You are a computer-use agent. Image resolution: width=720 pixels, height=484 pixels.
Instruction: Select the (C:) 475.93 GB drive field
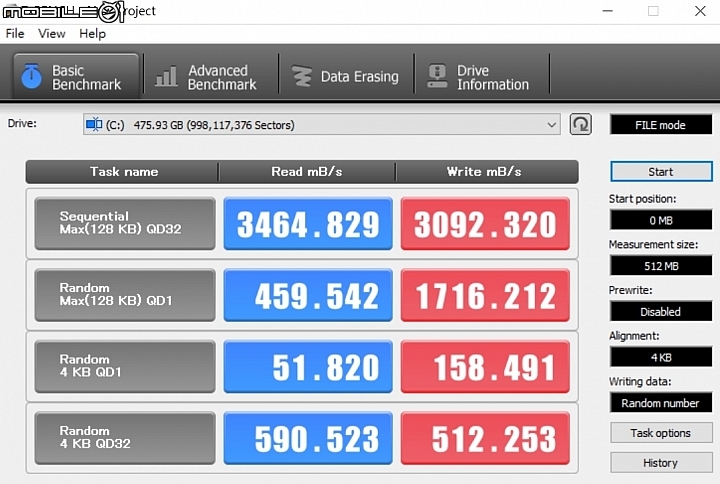point(321,124)
